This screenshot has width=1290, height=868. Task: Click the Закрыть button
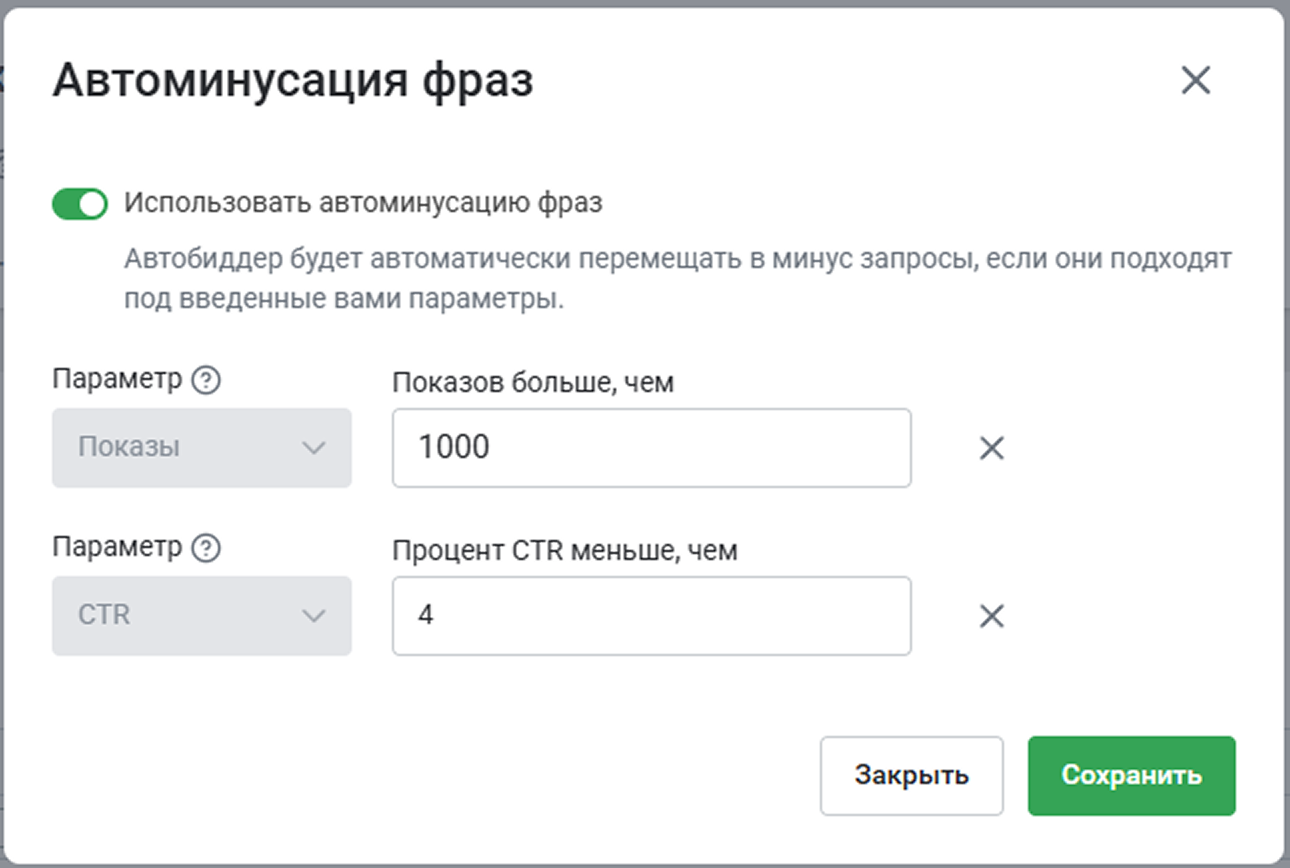click(911, 776)
